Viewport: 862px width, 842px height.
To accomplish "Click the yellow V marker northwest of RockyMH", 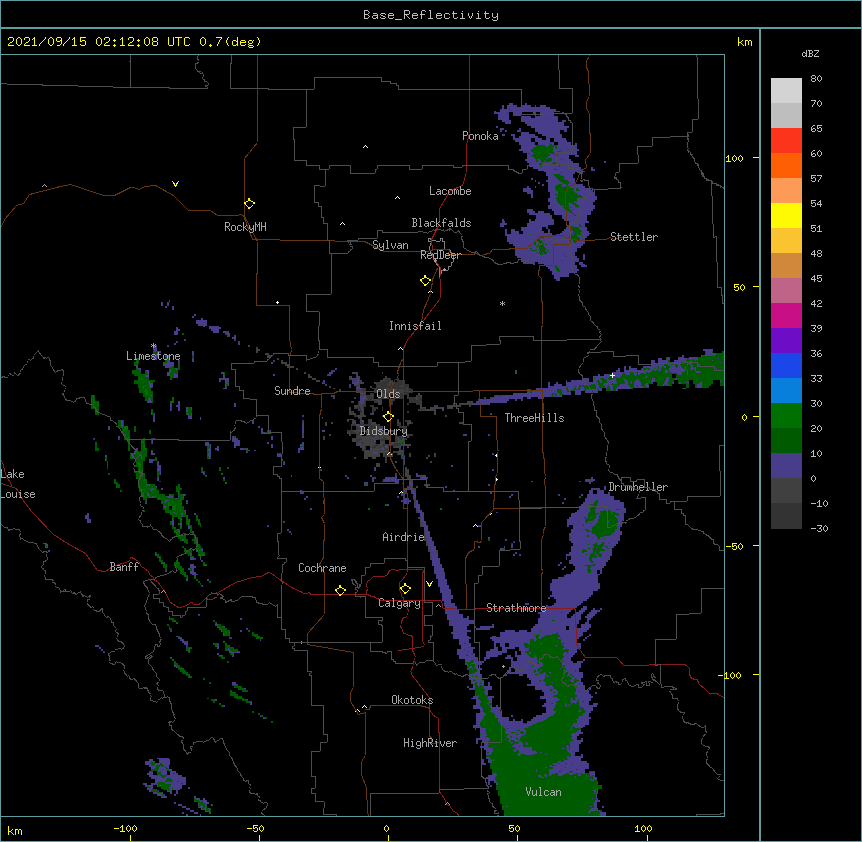I will 175,184.
